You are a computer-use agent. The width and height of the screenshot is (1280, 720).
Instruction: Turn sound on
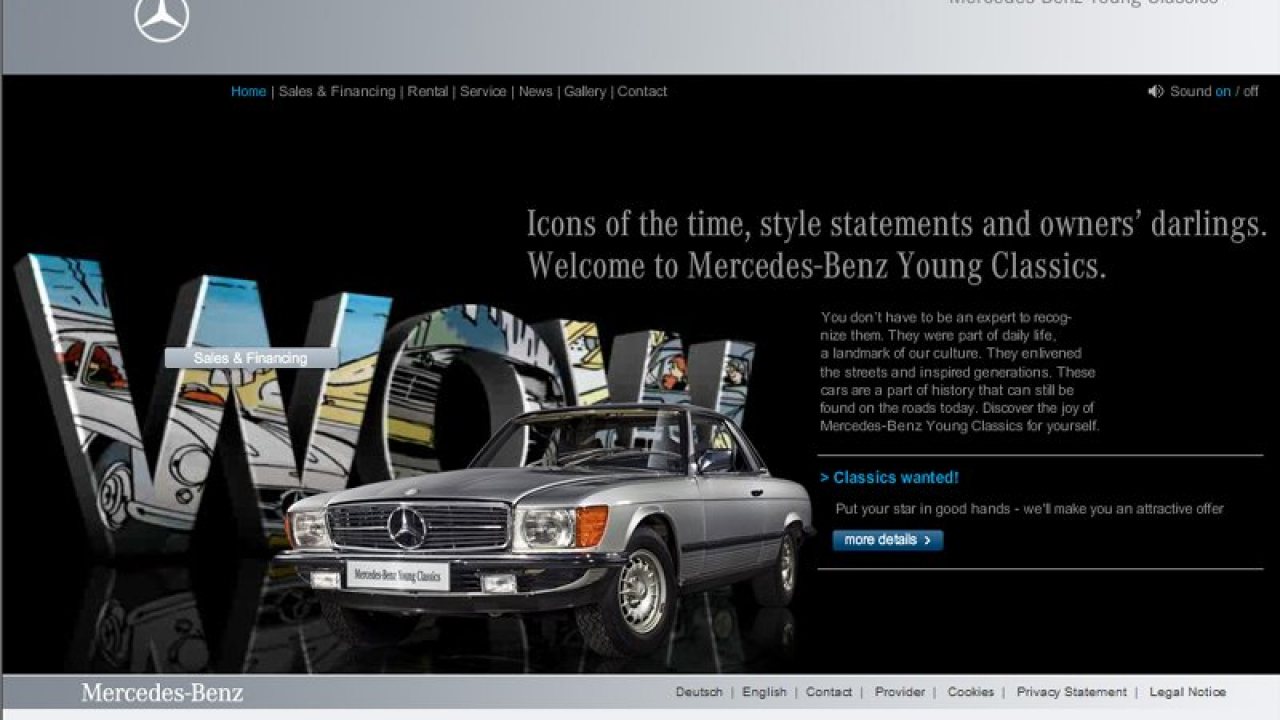coord(1223,91)
